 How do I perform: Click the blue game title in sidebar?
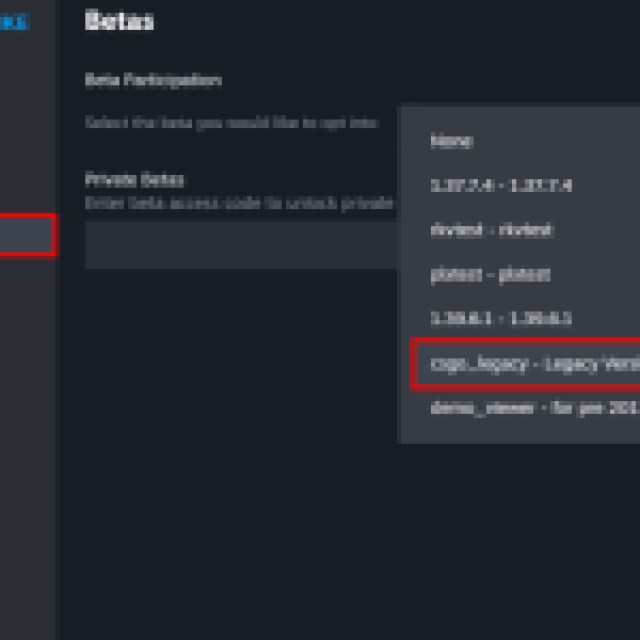pos(14,22)
